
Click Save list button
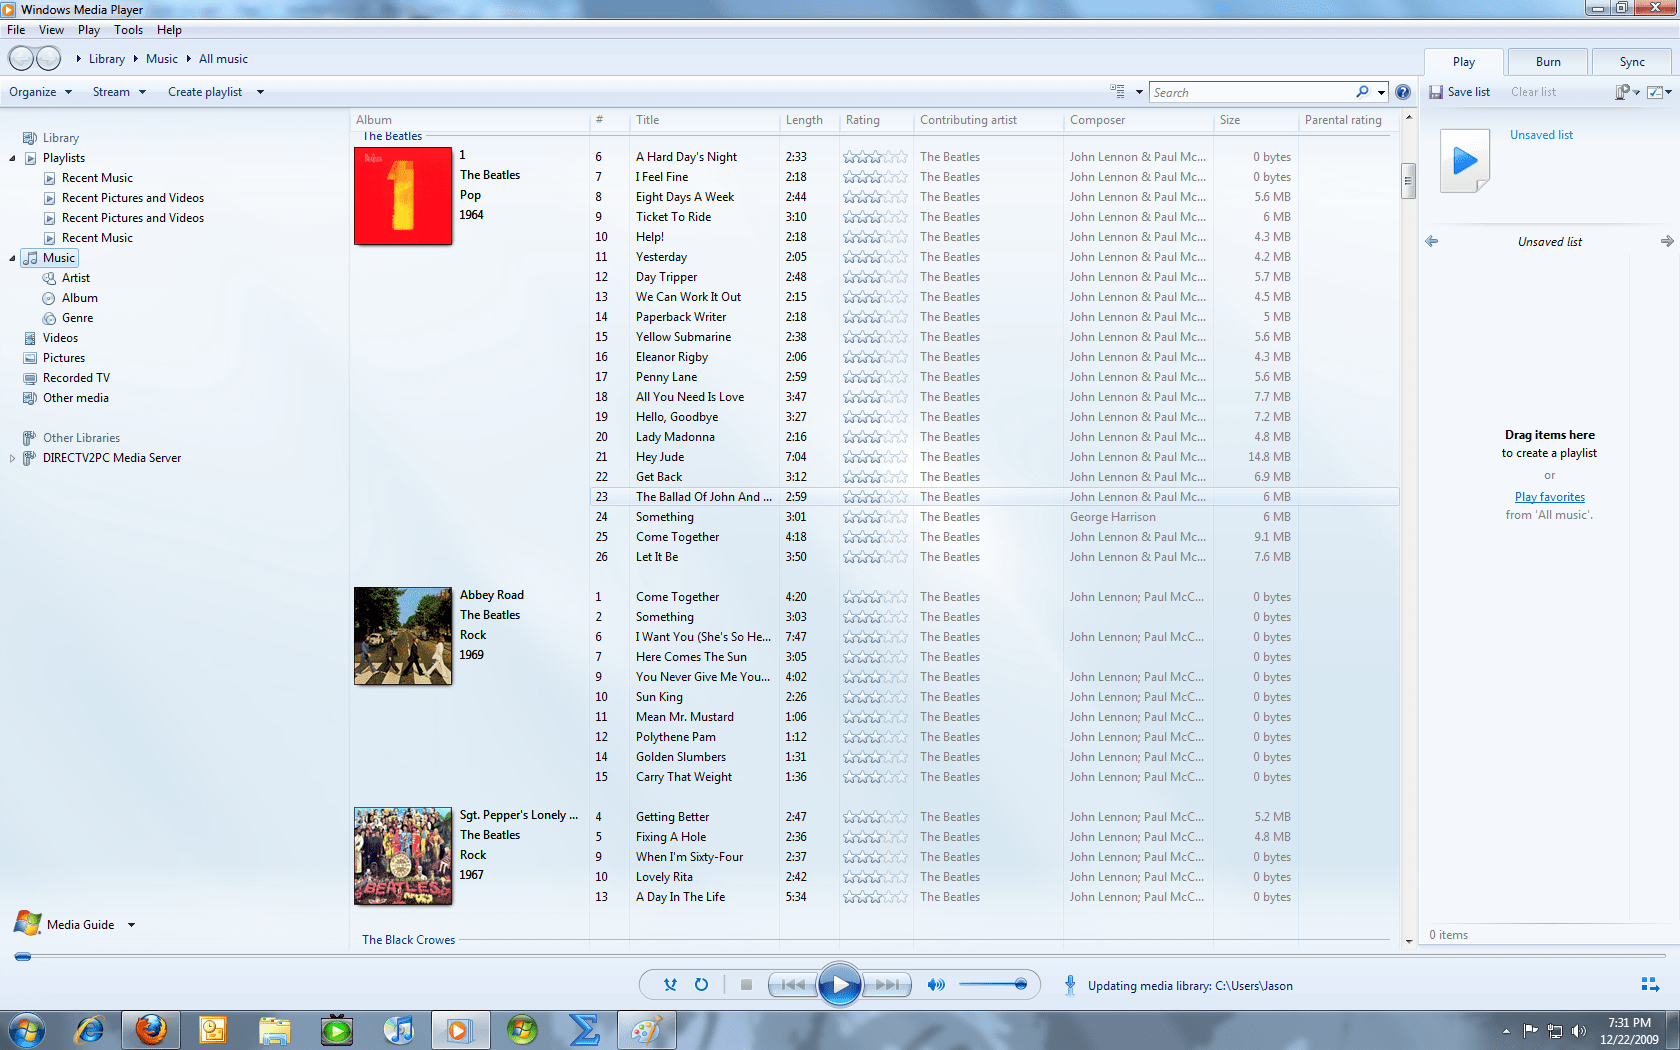tap(1460, 92)
